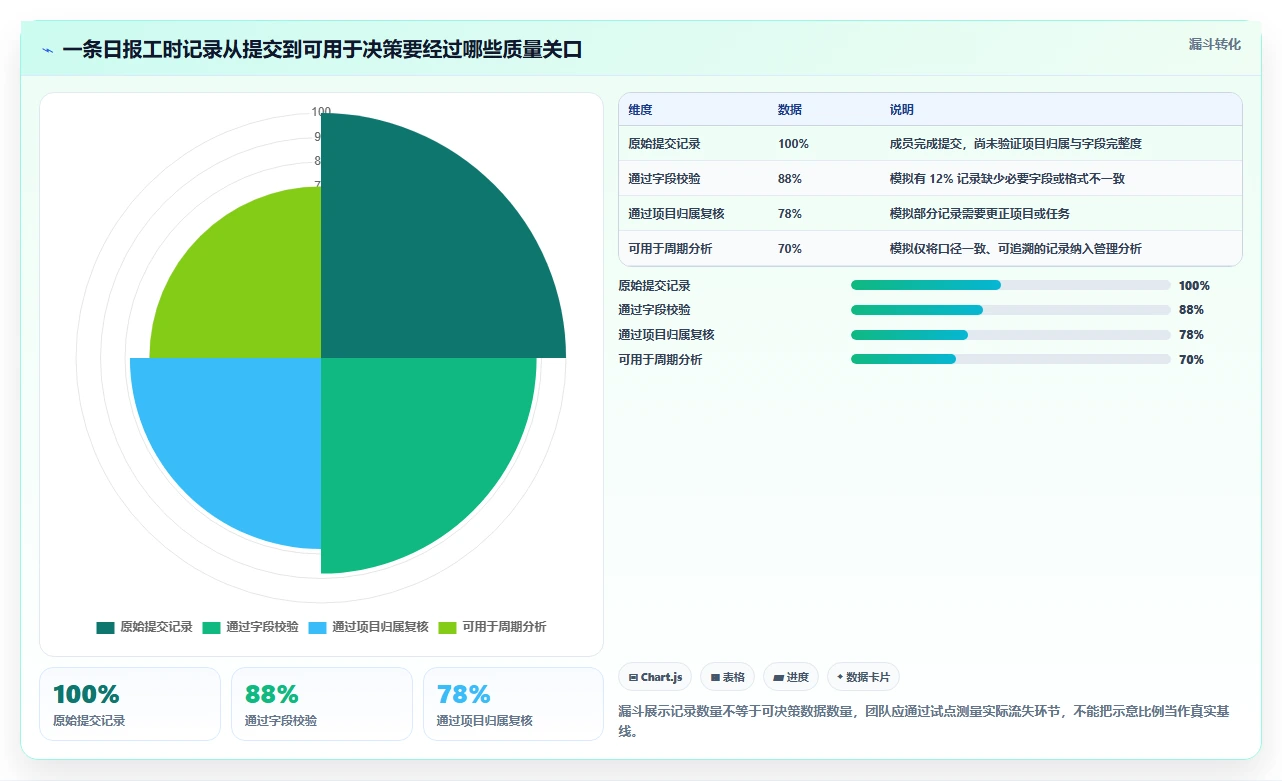Click the 维度 column header
Image resolution: width=1282 pixels, height=781 pixels.
[640, 110]
